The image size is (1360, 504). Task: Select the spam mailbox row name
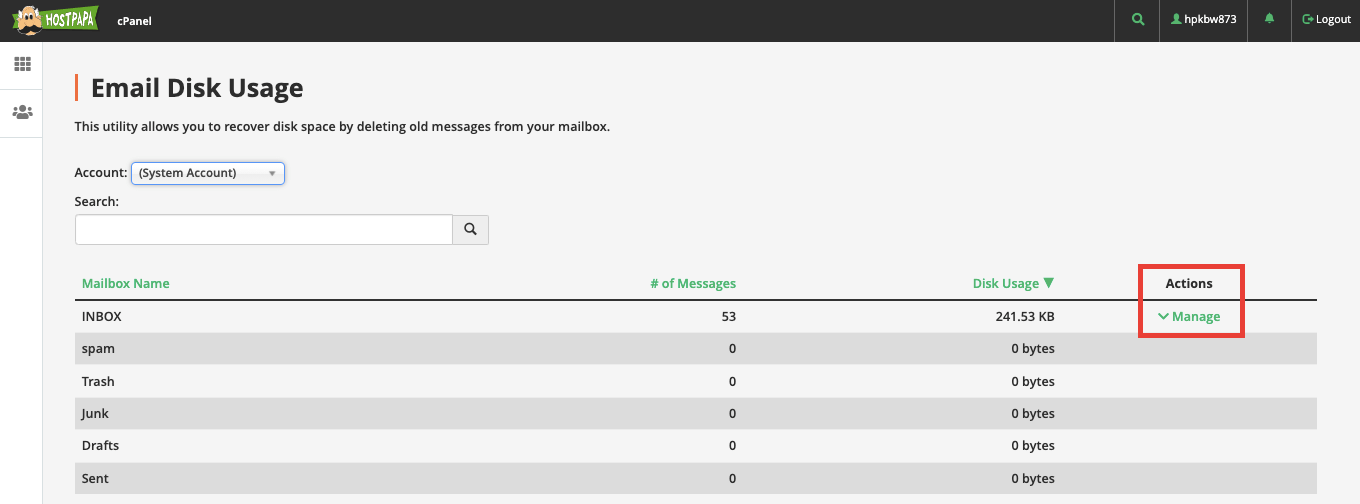coord(98,349)
